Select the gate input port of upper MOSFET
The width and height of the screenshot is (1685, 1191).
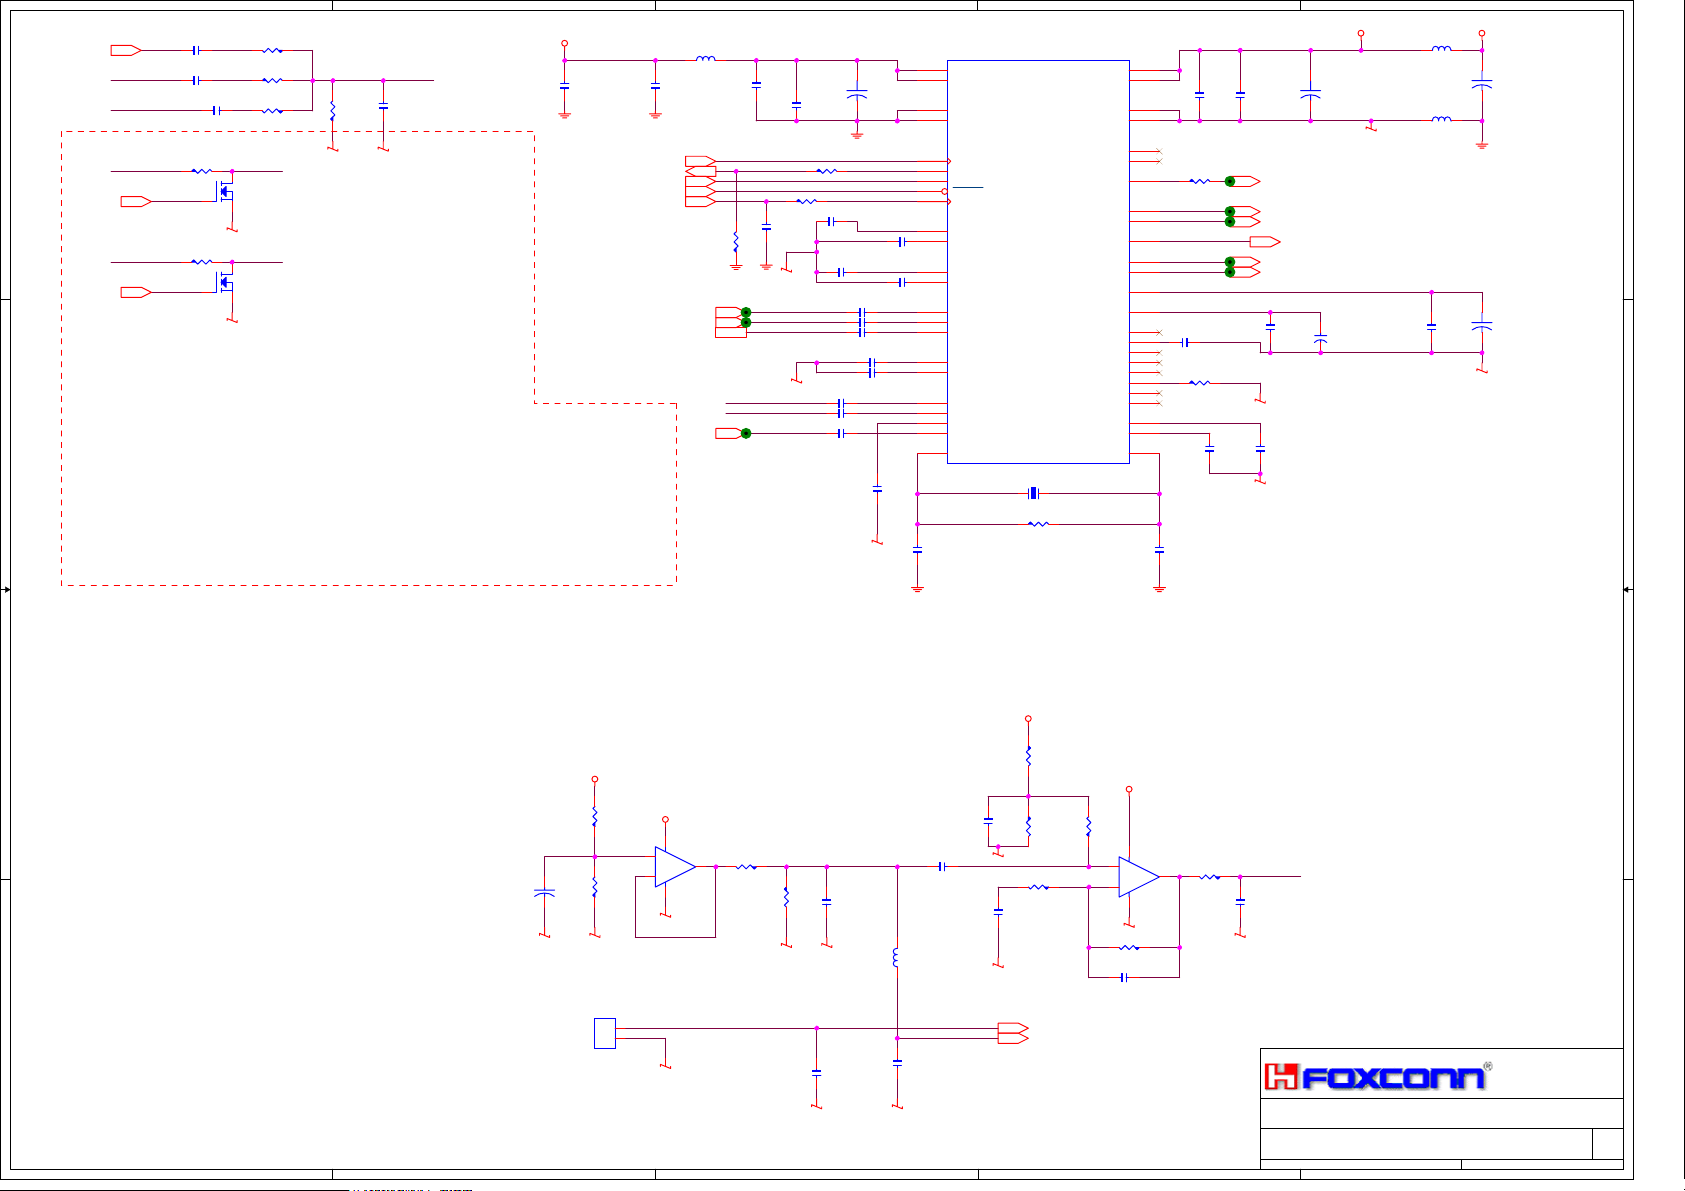coord(135,202)
